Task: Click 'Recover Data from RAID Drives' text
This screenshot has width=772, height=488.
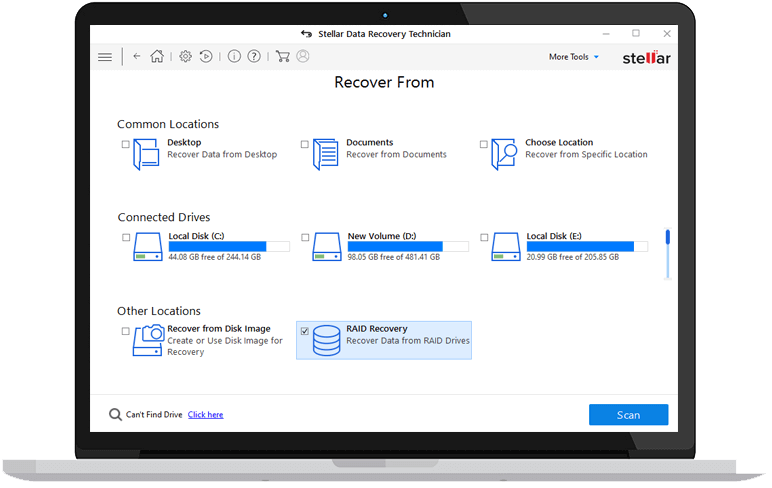Action: click(408, 341)
